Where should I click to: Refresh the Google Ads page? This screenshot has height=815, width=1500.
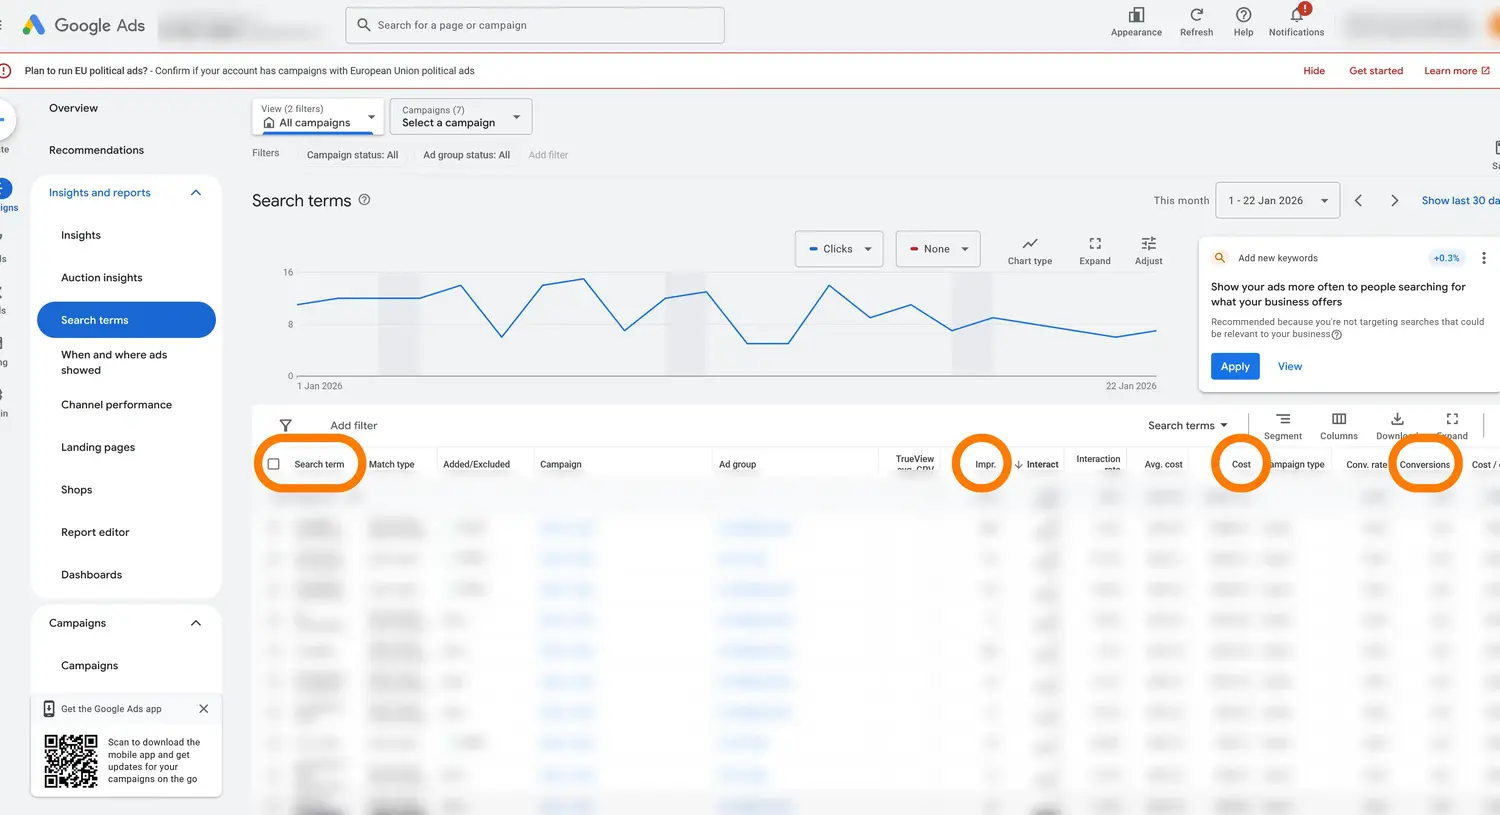point(1196,22)
